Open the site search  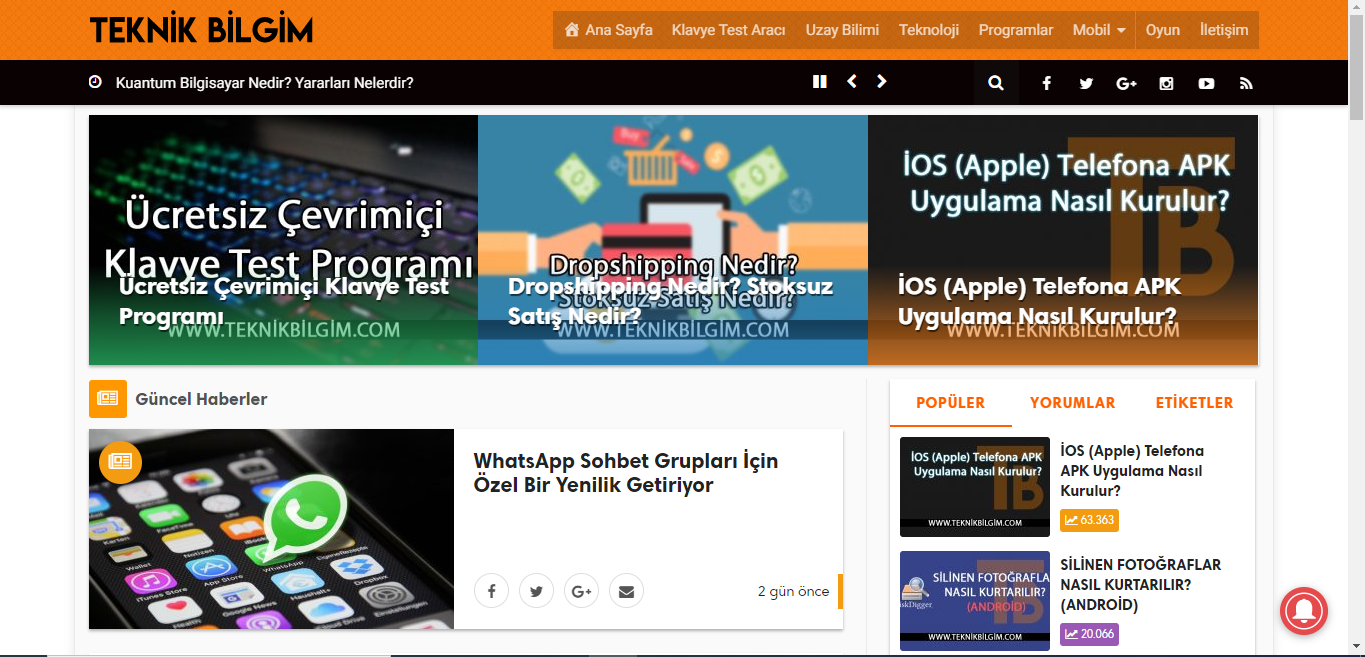tap(996, 83)
